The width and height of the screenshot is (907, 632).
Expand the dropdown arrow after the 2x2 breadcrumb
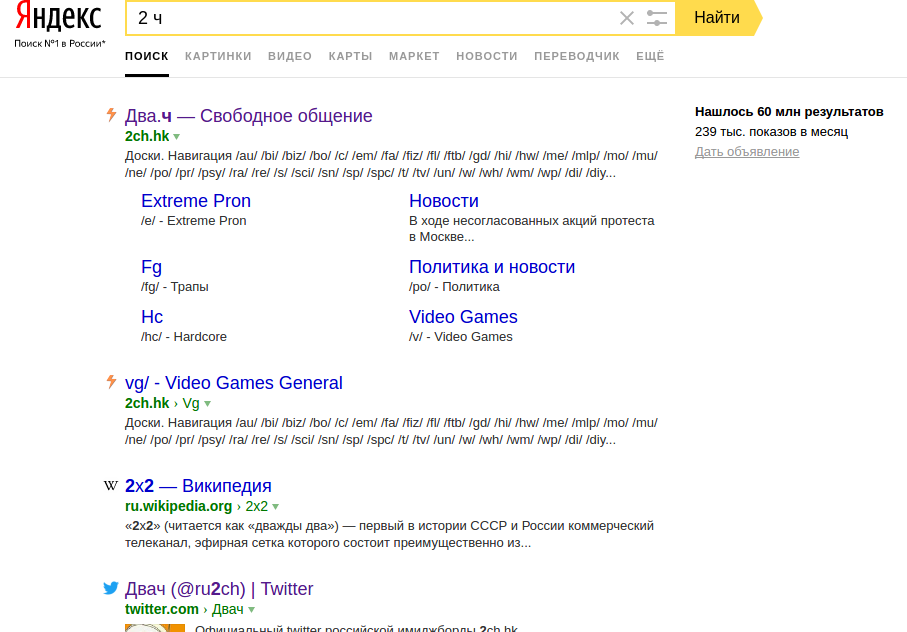276,507
